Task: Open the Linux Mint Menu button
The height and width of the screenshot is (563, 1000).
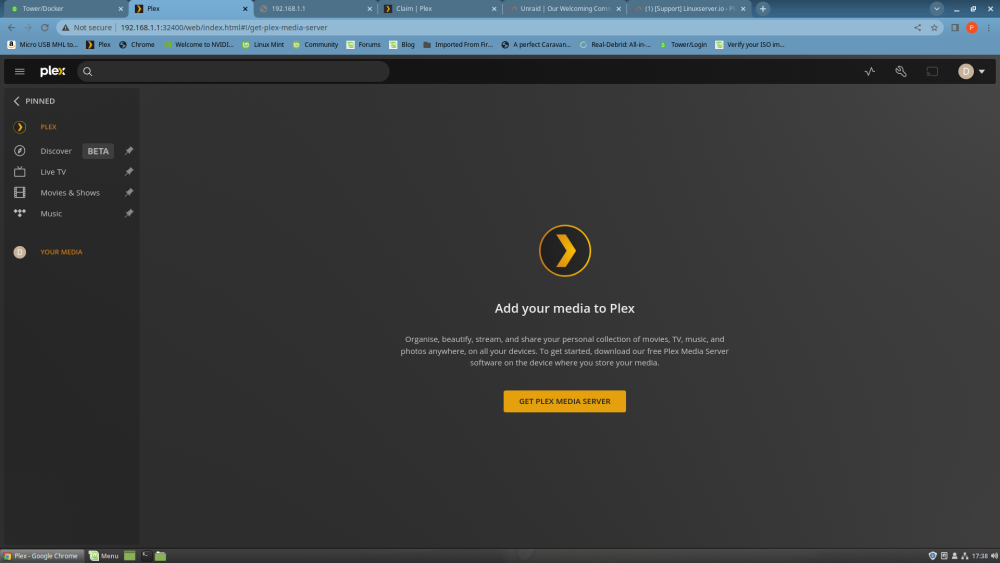Action: tap(103, 556)
